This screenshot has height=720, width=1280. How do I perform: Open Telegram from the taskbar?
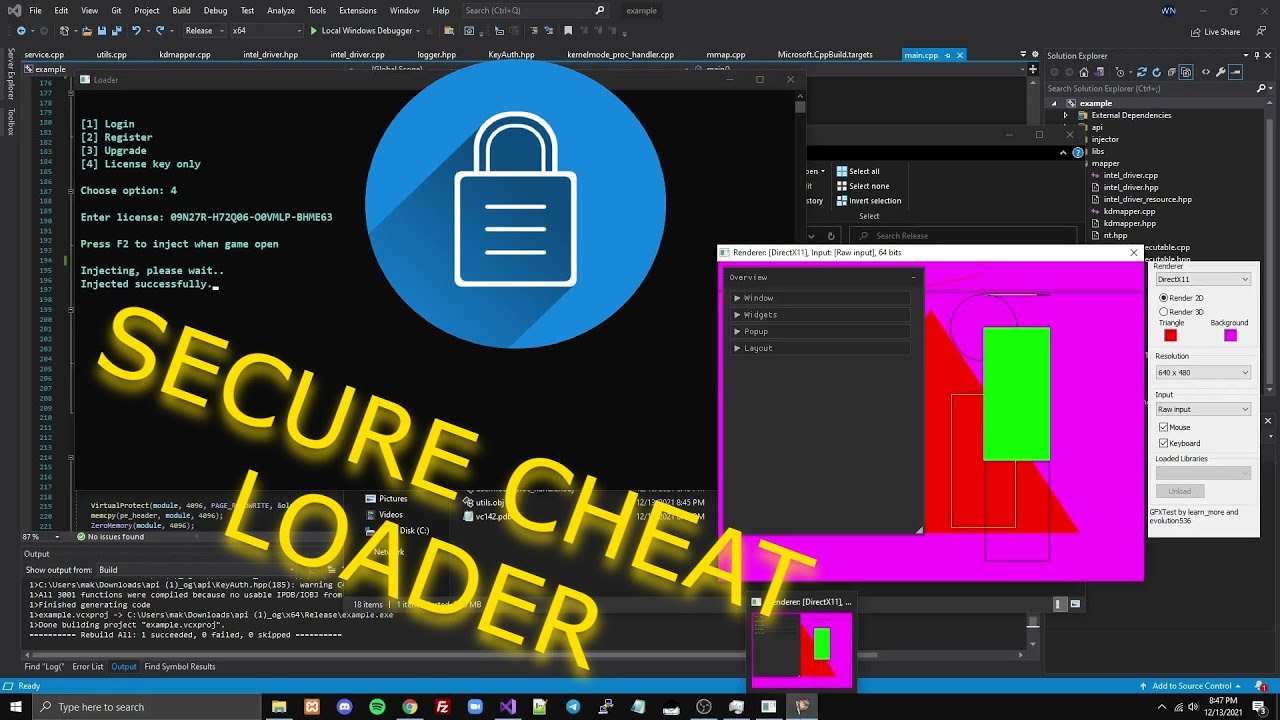[x=573, y=706]
